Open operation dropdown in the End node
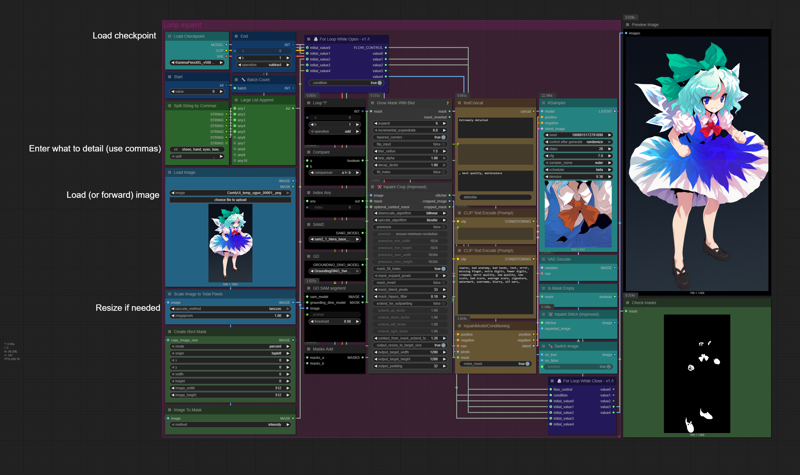 click(x=265, y=65)
